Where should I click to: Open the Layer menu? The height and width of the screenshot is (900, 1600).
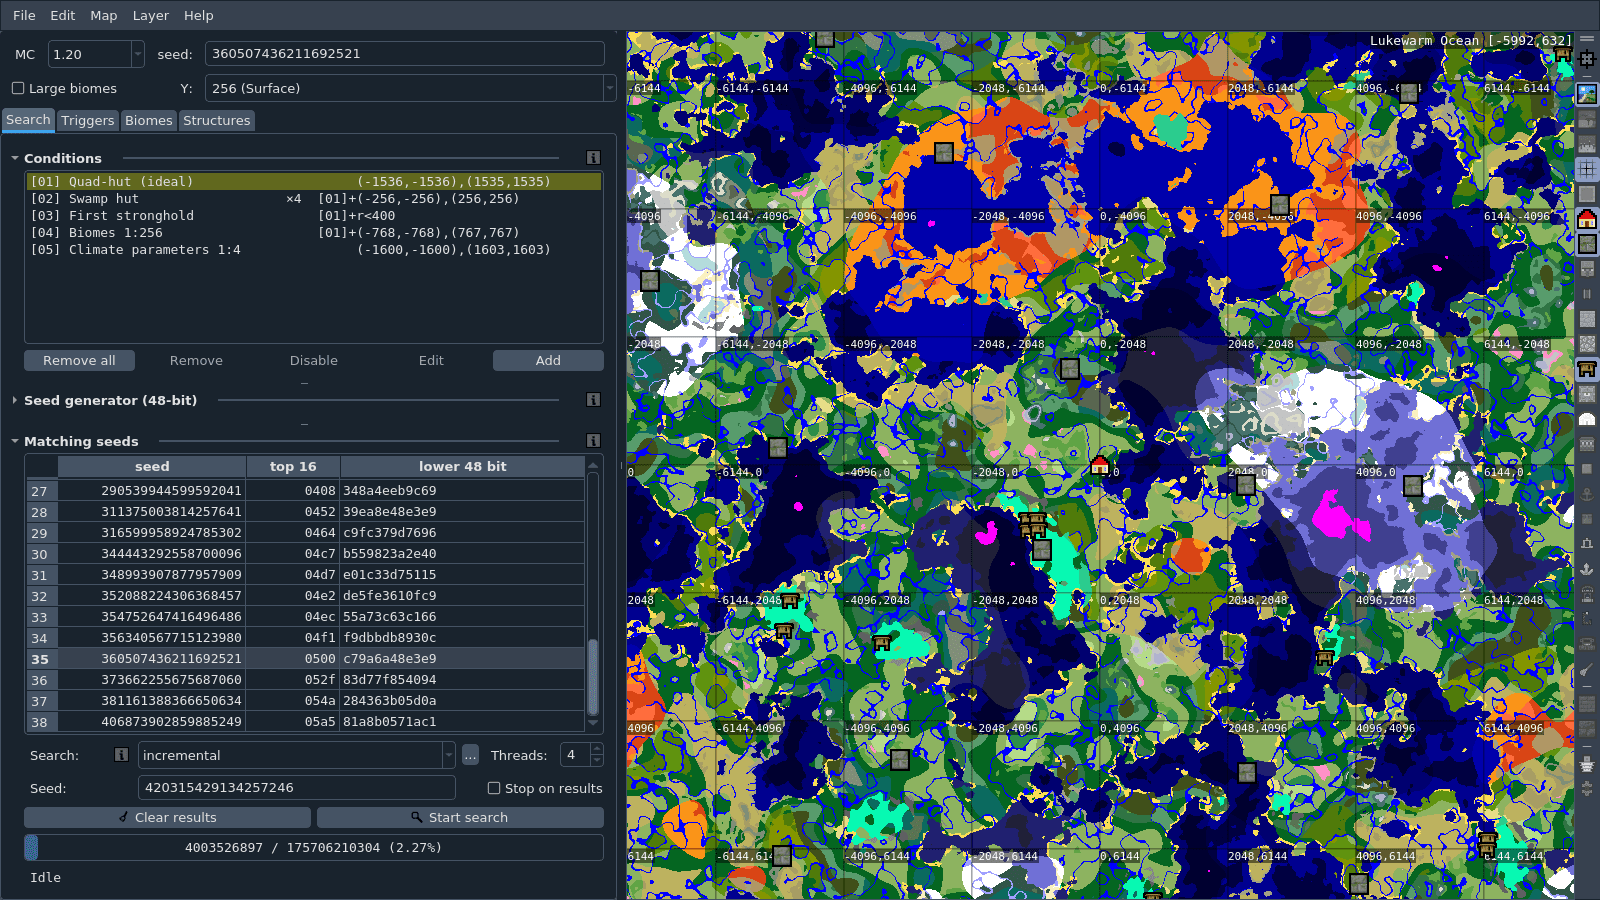pyautogui.click(x=151, y=15)
